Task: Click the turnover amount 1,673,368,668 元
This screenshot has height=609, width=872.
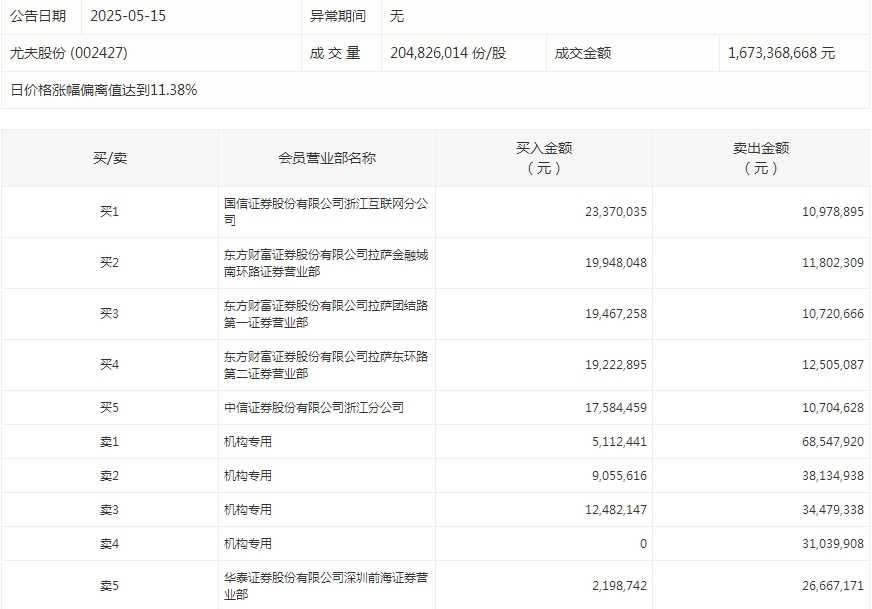Action: (781, 53)
